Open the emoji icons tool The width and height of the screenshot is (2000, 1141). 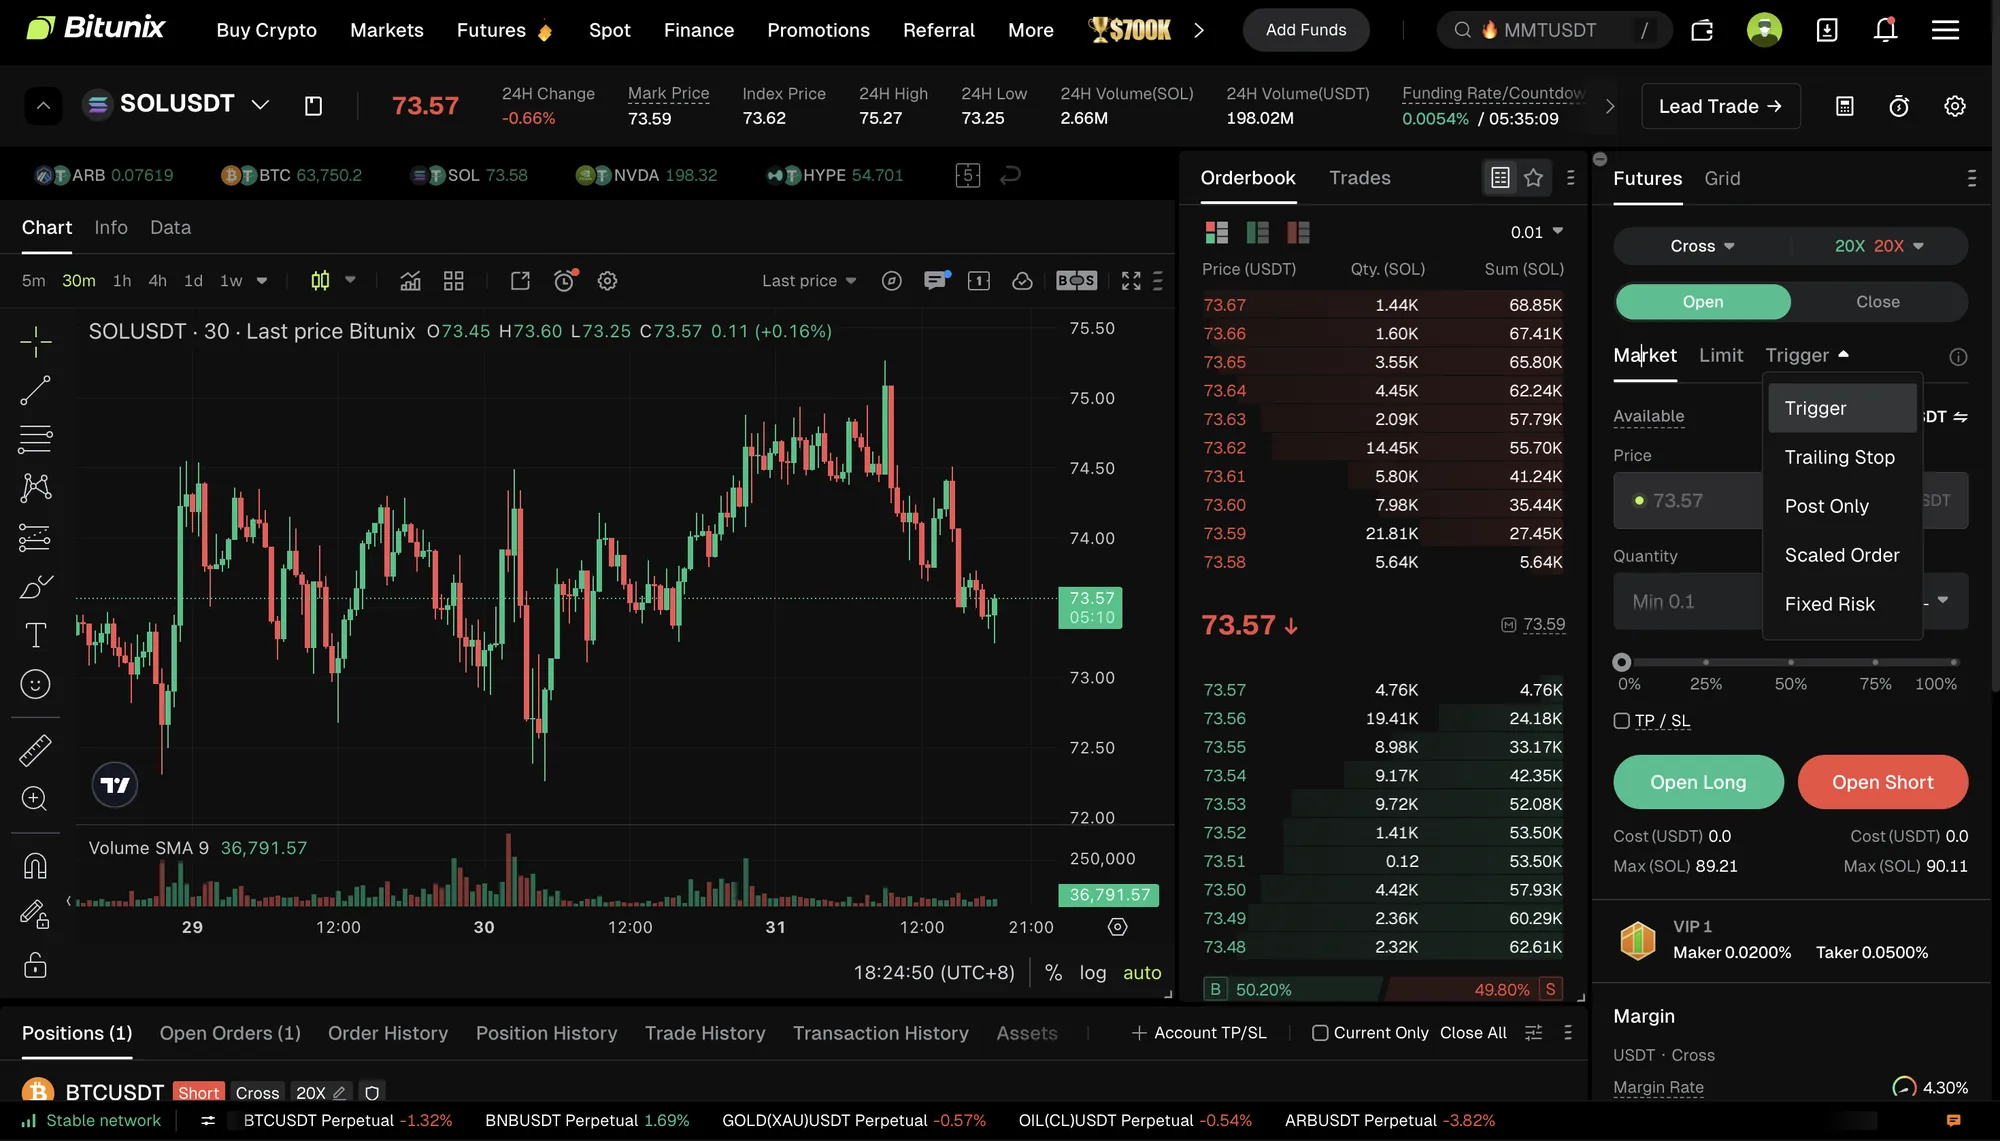point(35,684)
